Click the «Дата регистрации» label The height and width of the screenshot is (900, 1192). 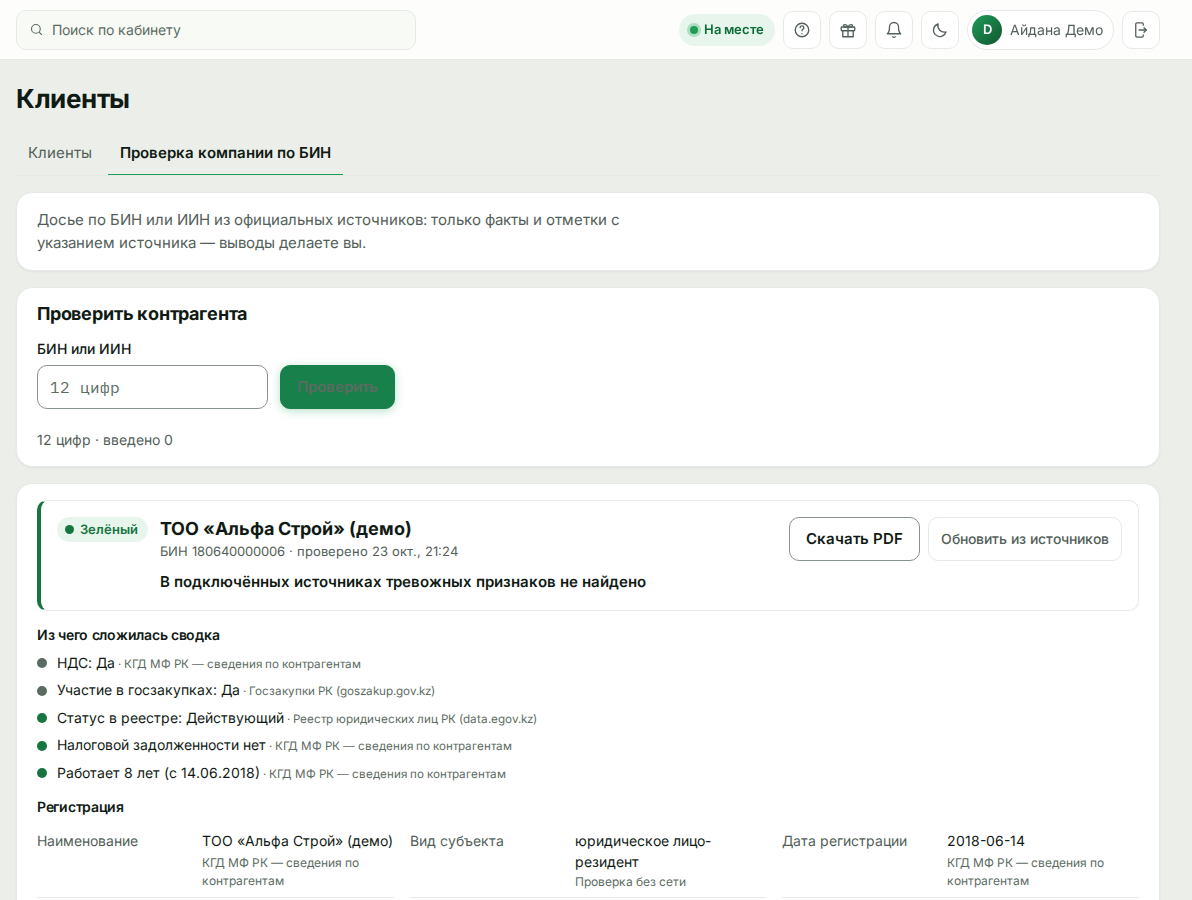pos(845,841)
